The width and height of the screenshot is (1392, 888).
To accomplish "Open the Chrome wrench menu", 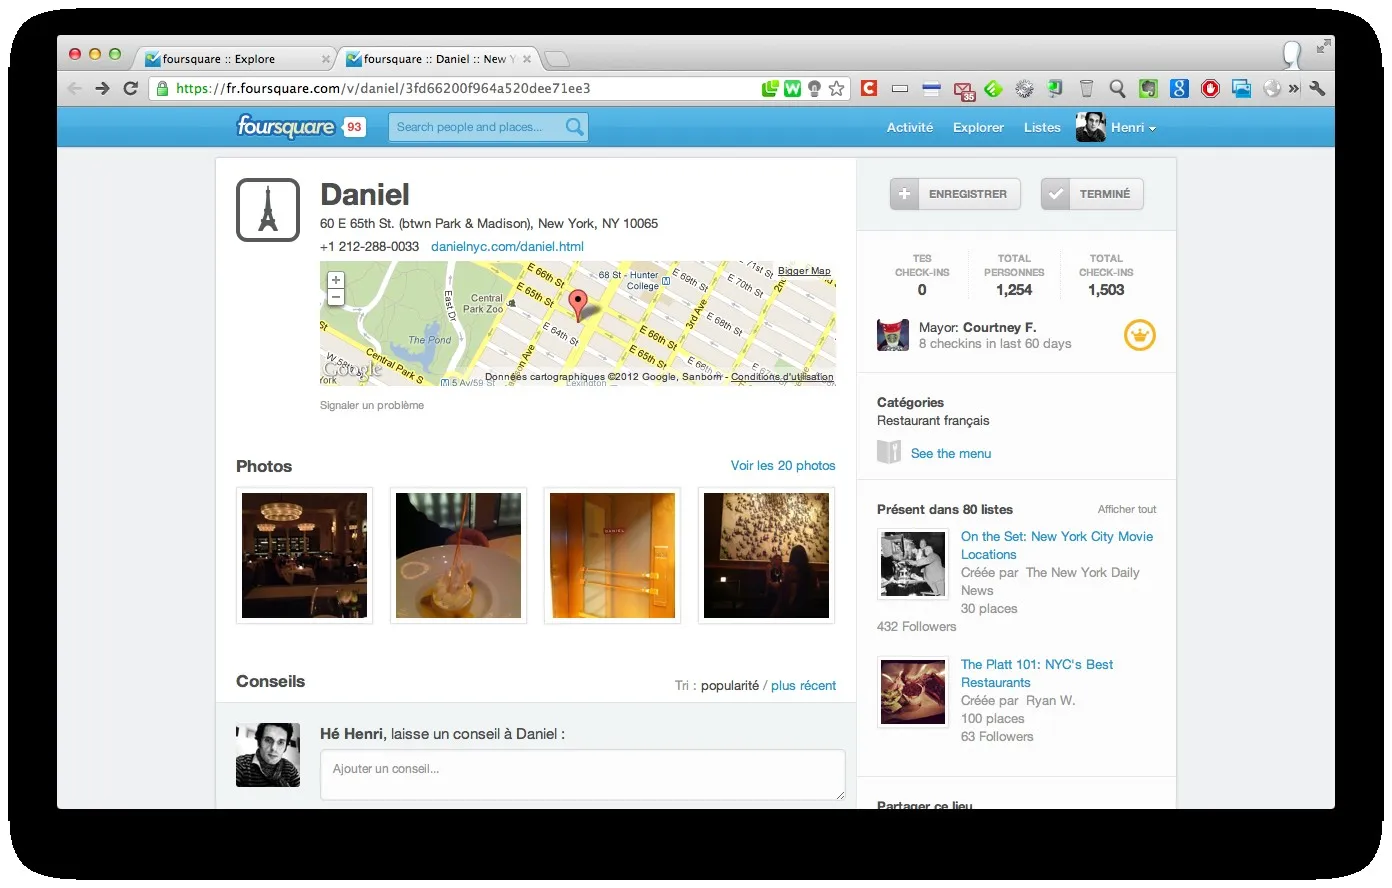I will 1317,88.
